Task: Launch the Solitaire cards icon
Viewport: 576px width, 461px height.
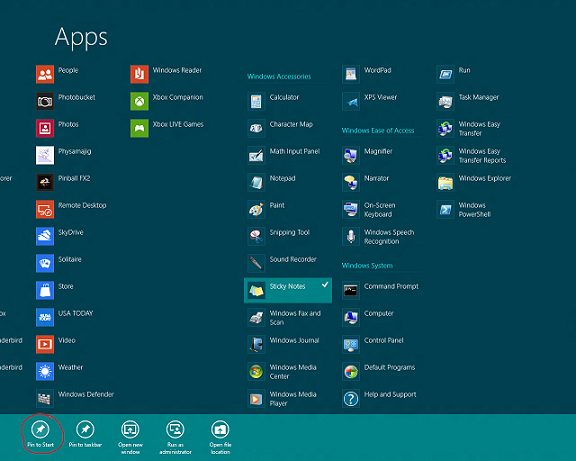Action: tap(45, 263)
